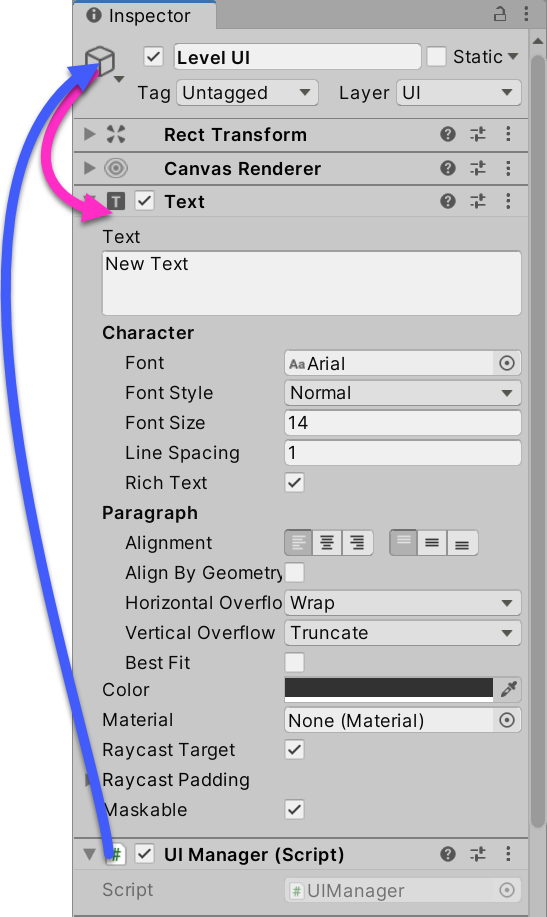
Task: Enable the Best Fit checkbox
Action: [x=294, y=663]
